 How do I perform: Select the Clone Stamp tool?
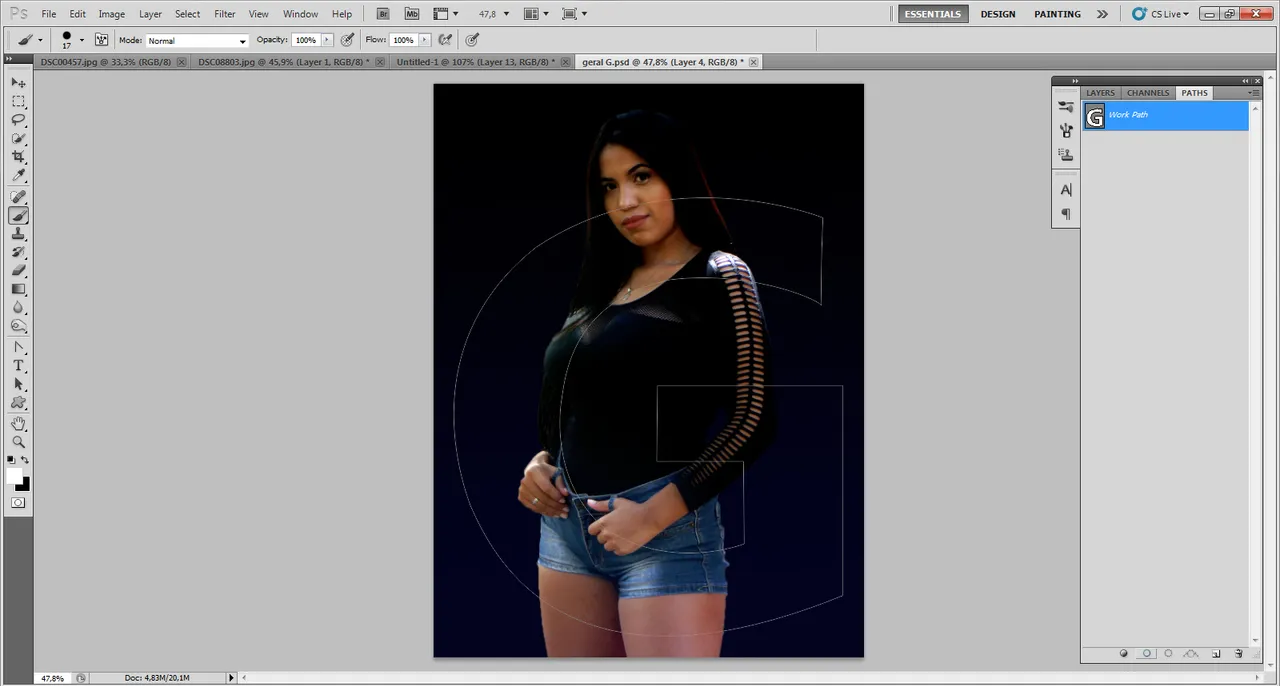[x=18, y=234]
